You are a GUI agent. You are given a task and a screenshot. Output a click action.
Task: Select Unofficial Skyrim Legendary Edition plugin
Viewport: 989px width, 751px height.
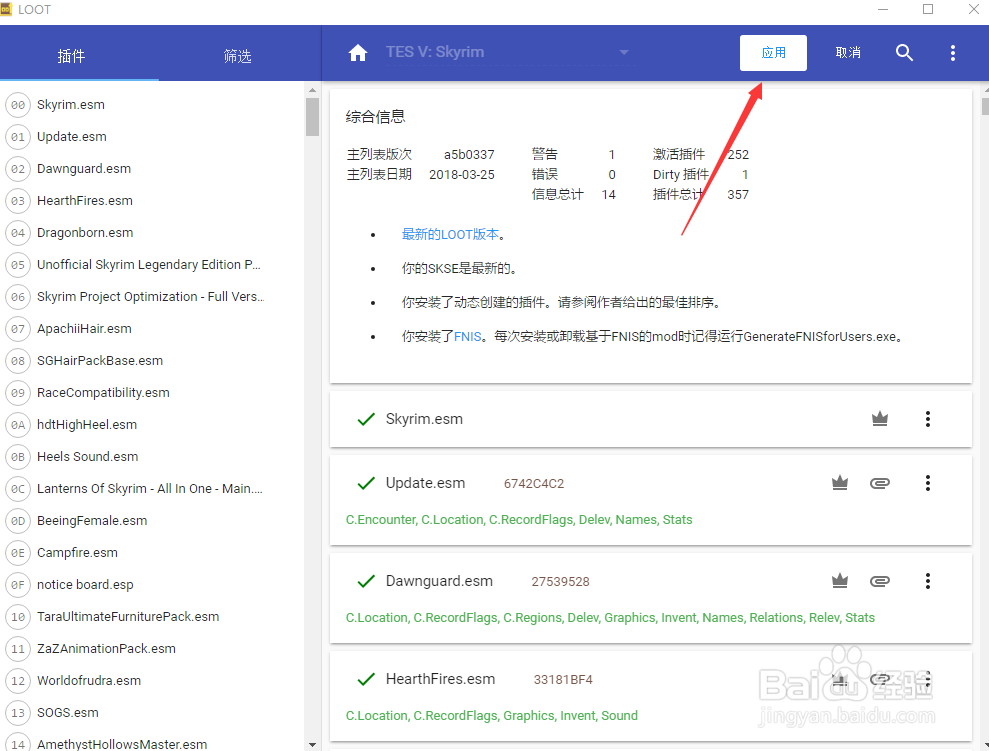[x=149, y=265]
